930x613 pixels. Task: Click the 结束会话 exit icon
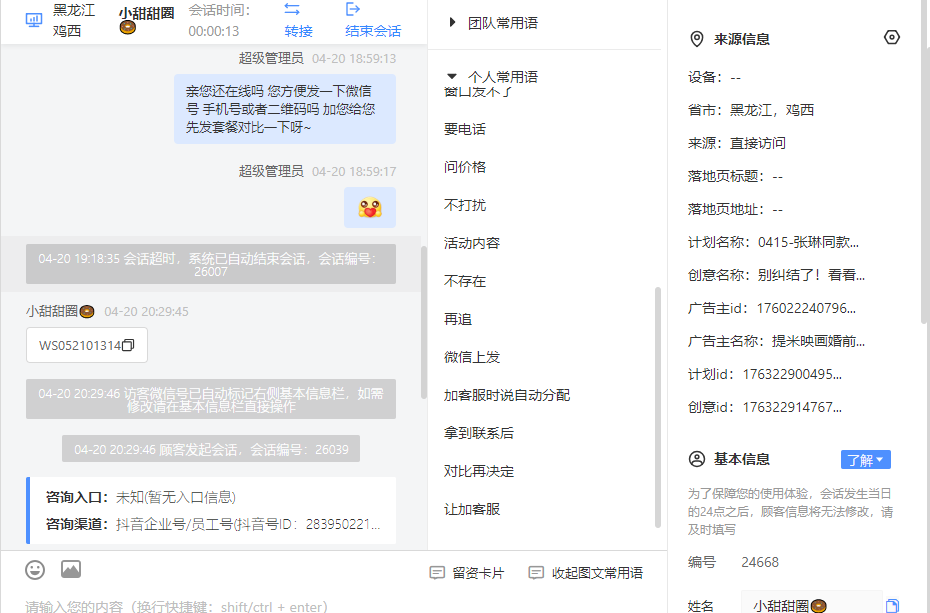[x=353, y=9]
